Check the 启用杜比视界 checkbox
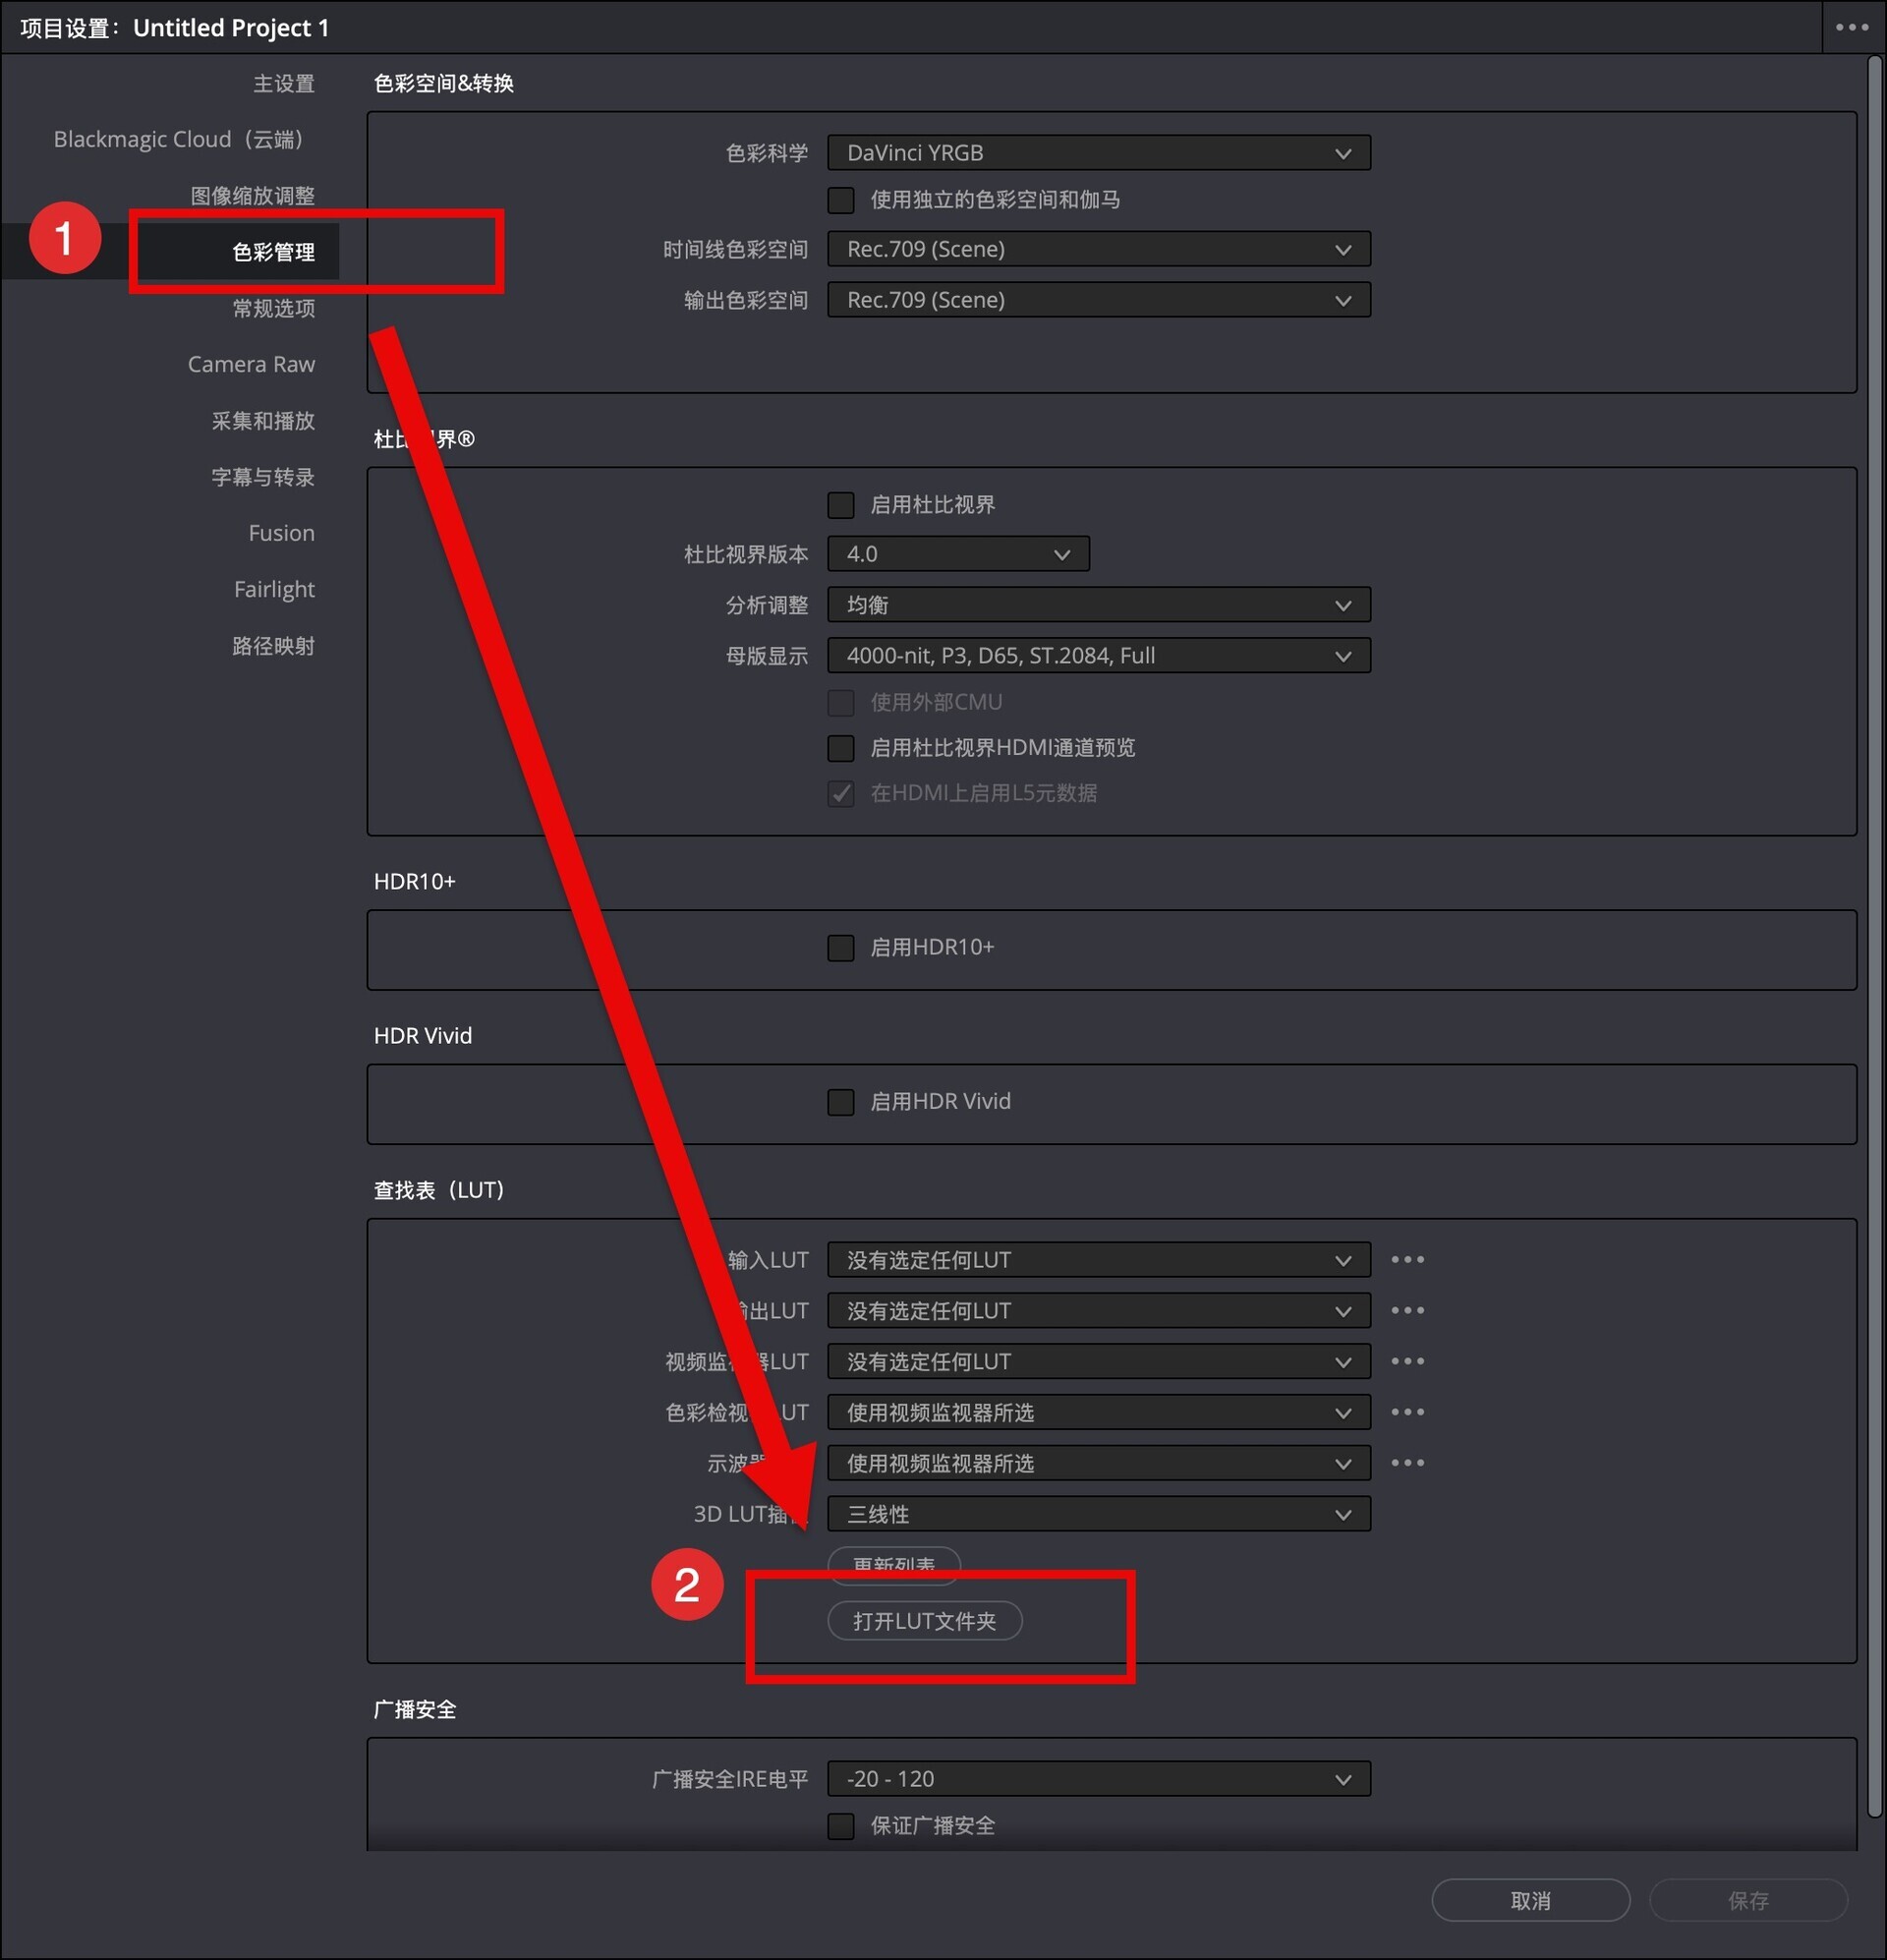This screenshot has height=1960, width=1887. pos(841,505)
